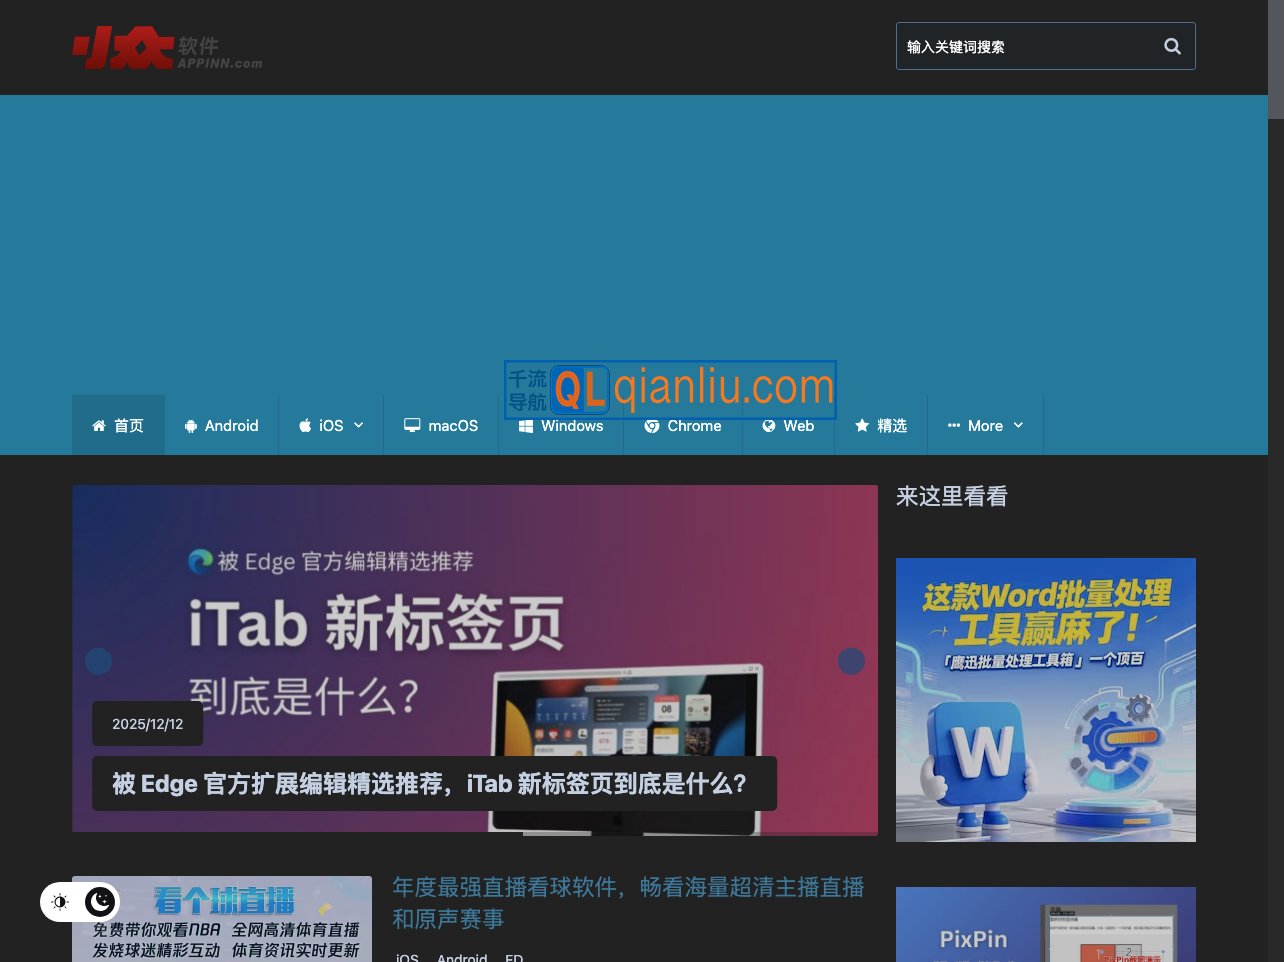
Task: Click the search magnifier icon
Action: click(x=1171, y=45)
